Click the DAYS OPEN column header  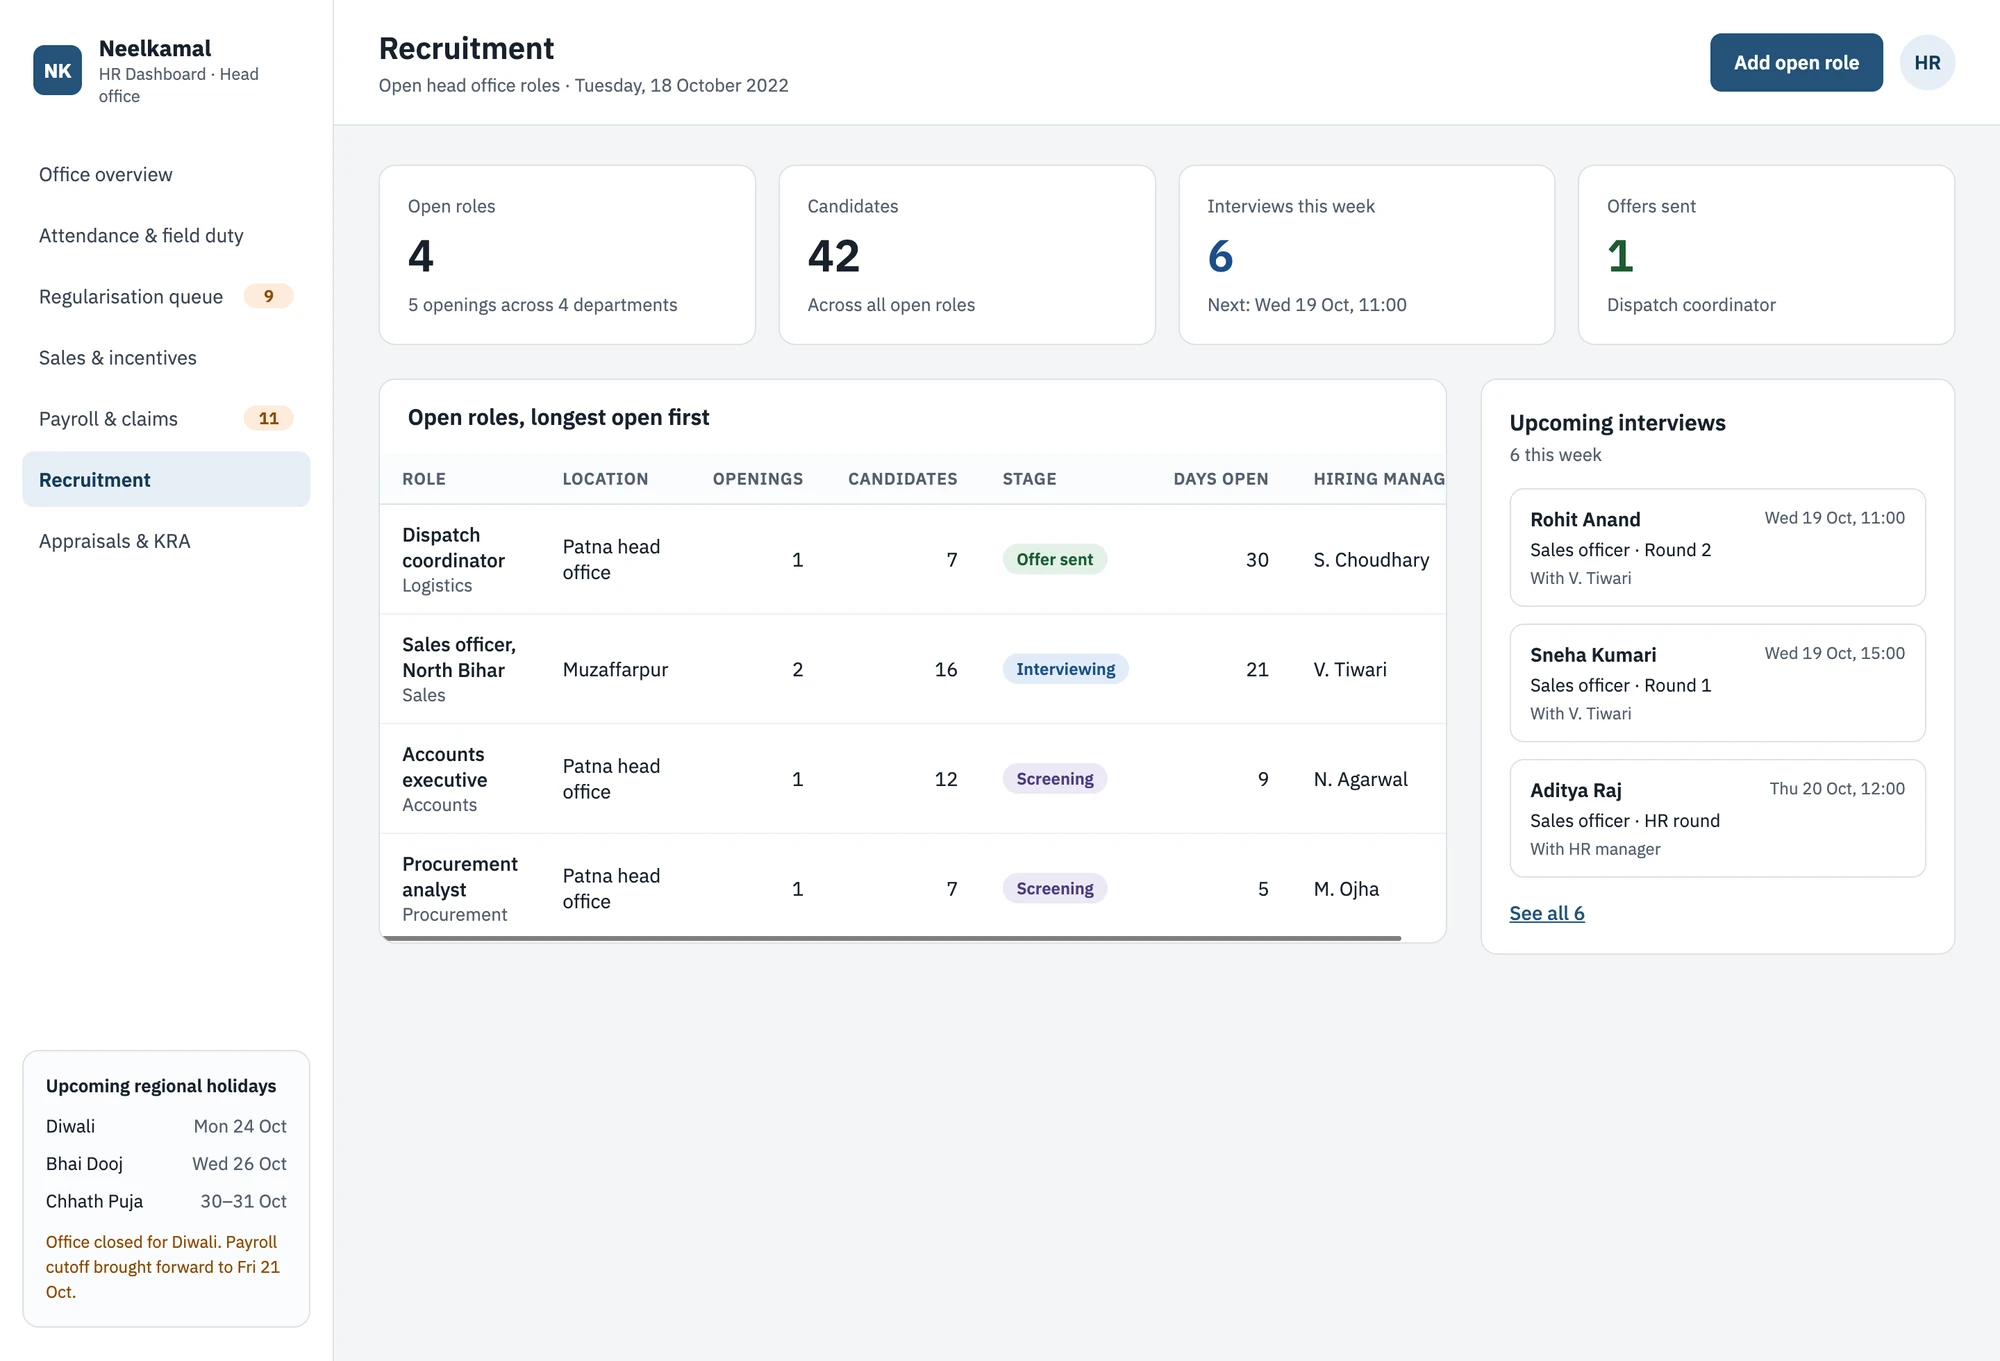1220,479
